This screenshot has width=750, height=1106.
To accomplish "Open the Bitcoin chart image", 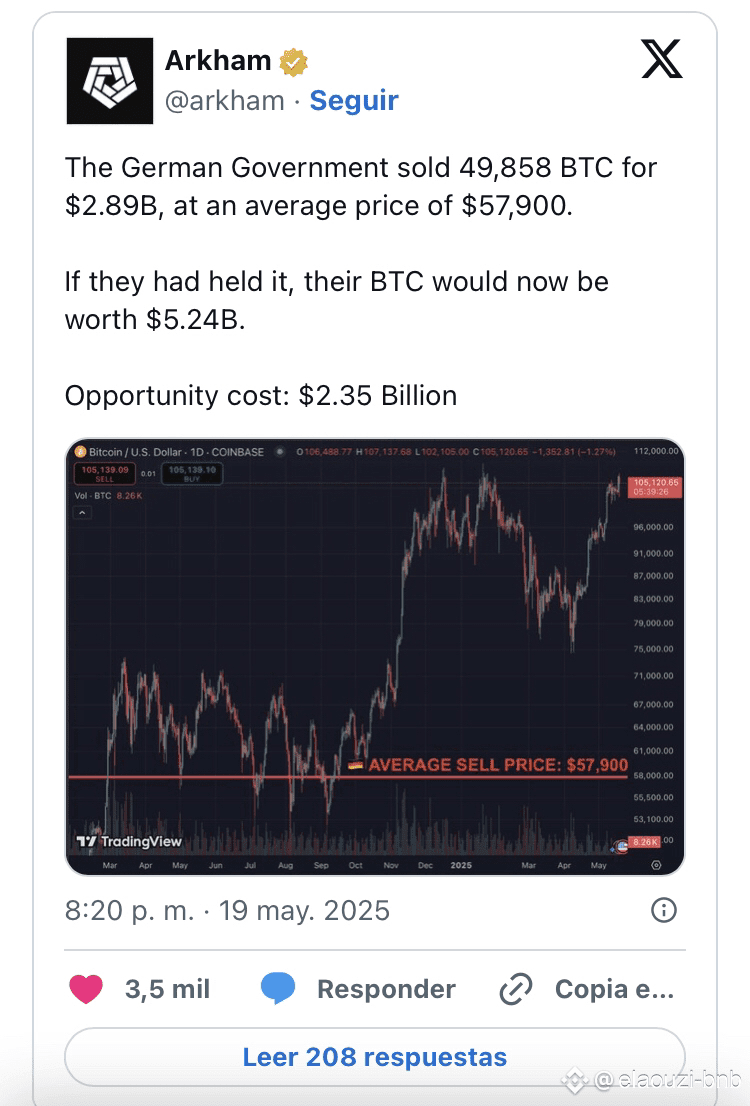I will 375,657.
